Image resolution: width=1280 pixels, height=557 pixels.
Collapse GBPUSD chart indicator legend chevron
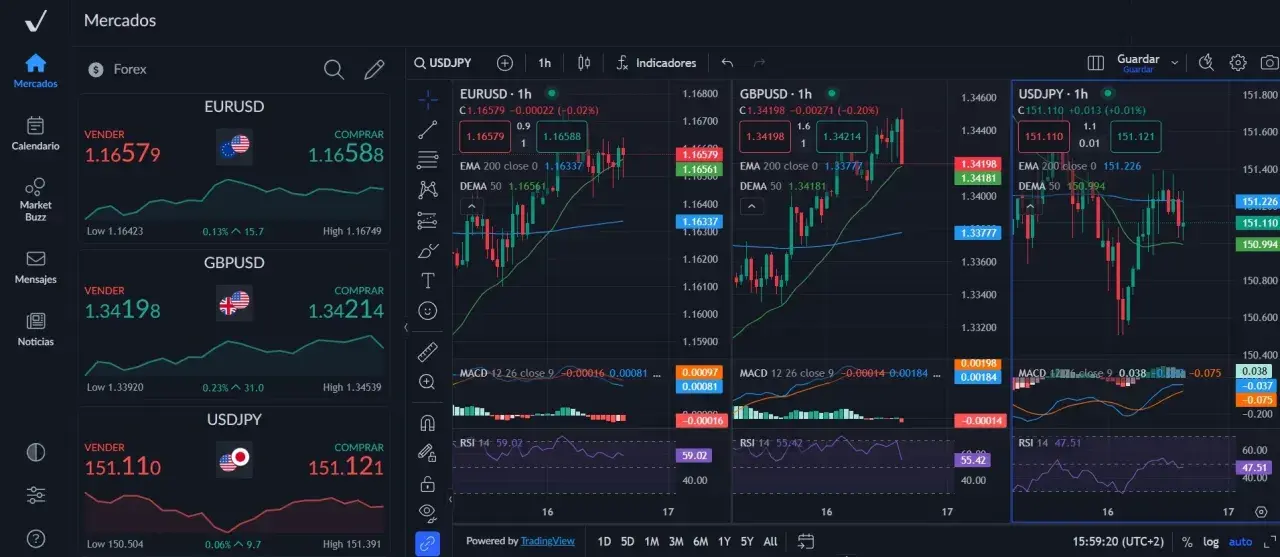[x=751, y=206]
